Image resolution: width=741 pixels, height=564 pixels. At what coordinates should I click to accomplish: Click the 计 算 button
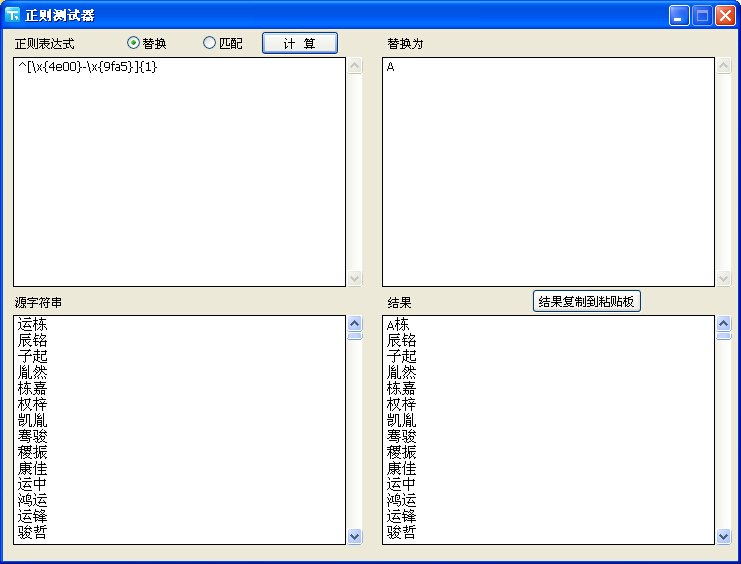coord(300,43)
